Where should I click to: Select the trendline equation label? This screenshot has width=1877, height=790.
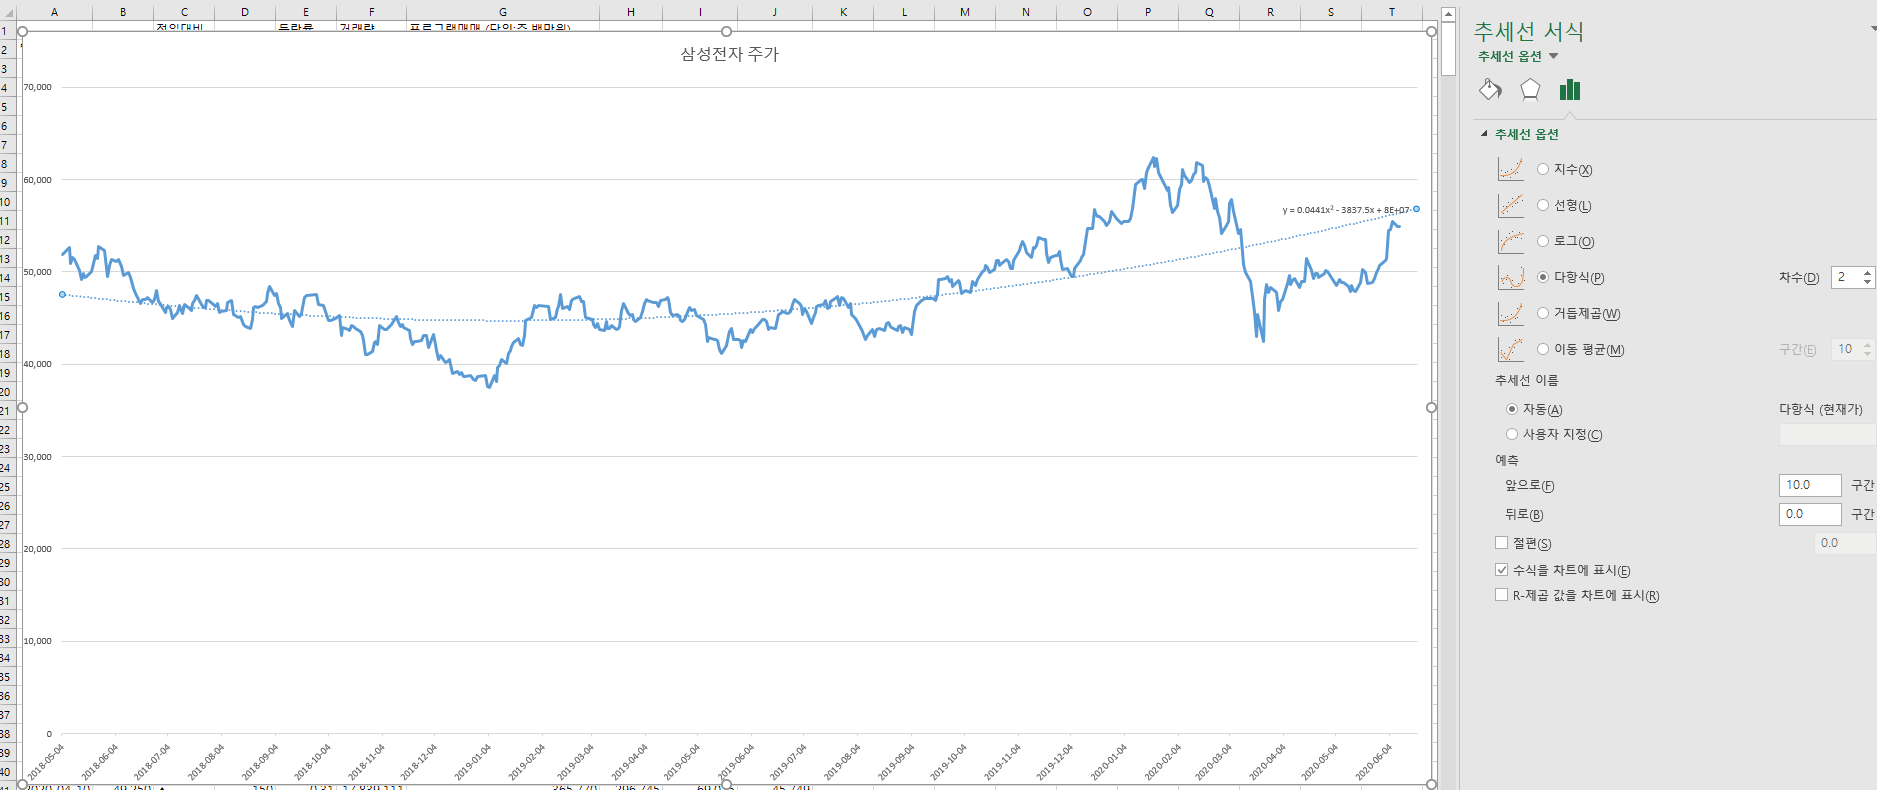1346,210
